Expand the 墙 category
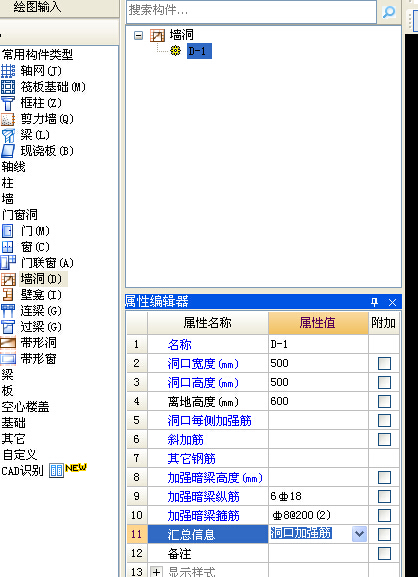The image size is (418, 577). (7, 199)
